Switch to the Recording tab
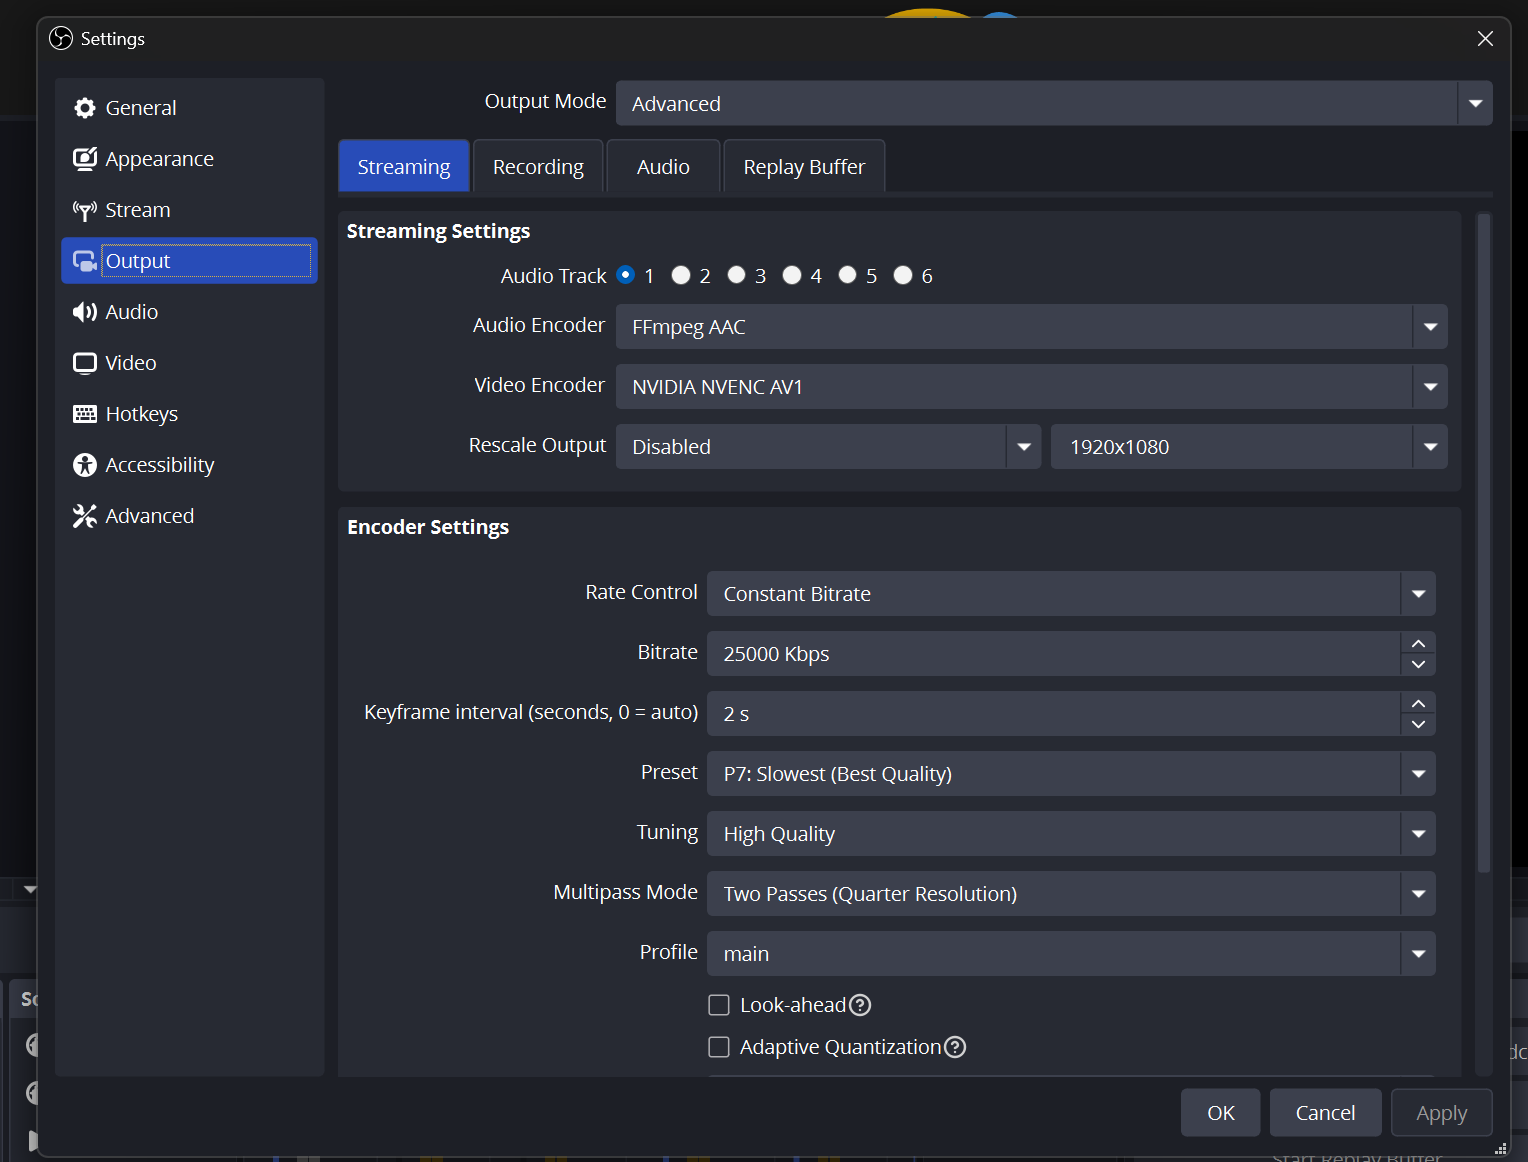 coord(538,167)
